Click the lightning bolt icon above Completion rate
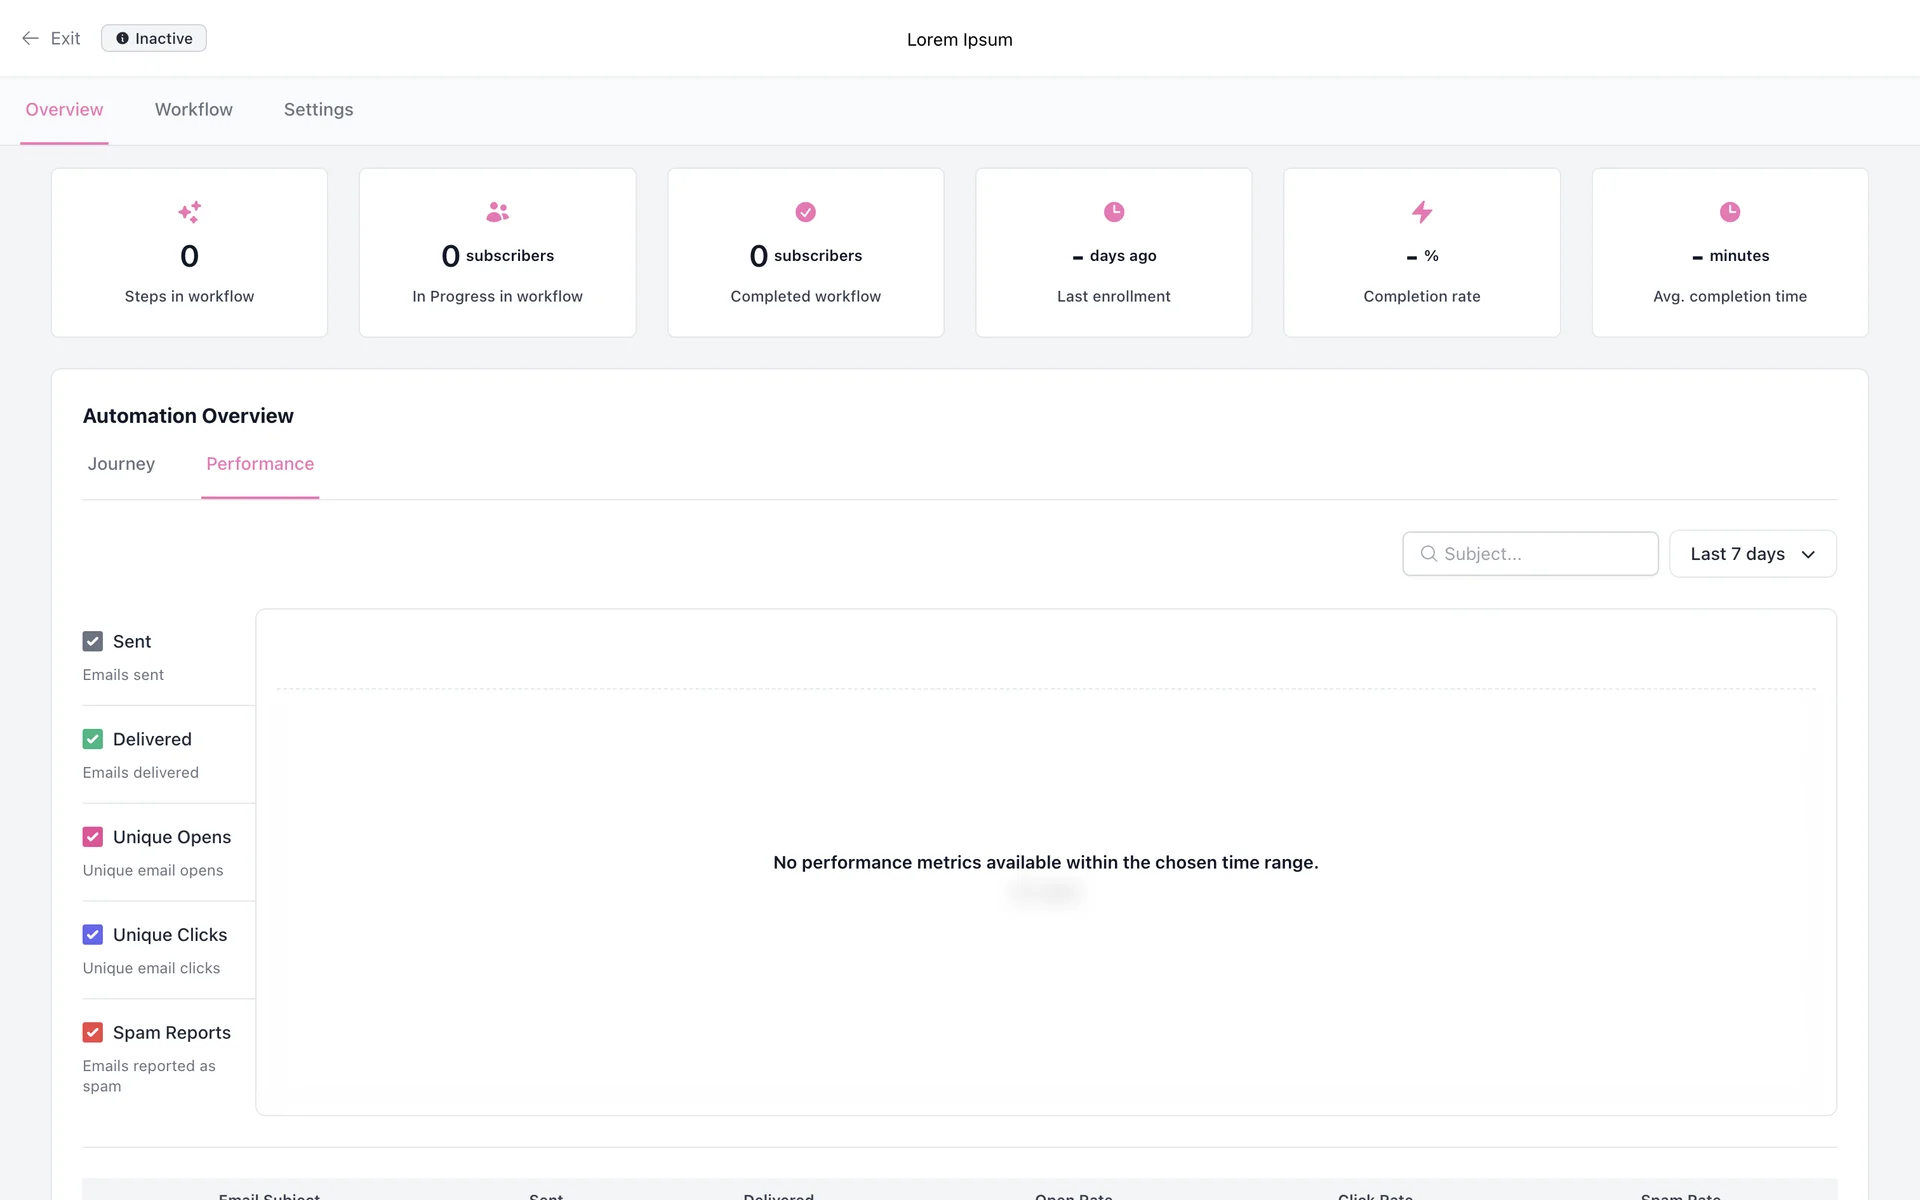1920x1200 pixels. click(x=1421, y=212)
